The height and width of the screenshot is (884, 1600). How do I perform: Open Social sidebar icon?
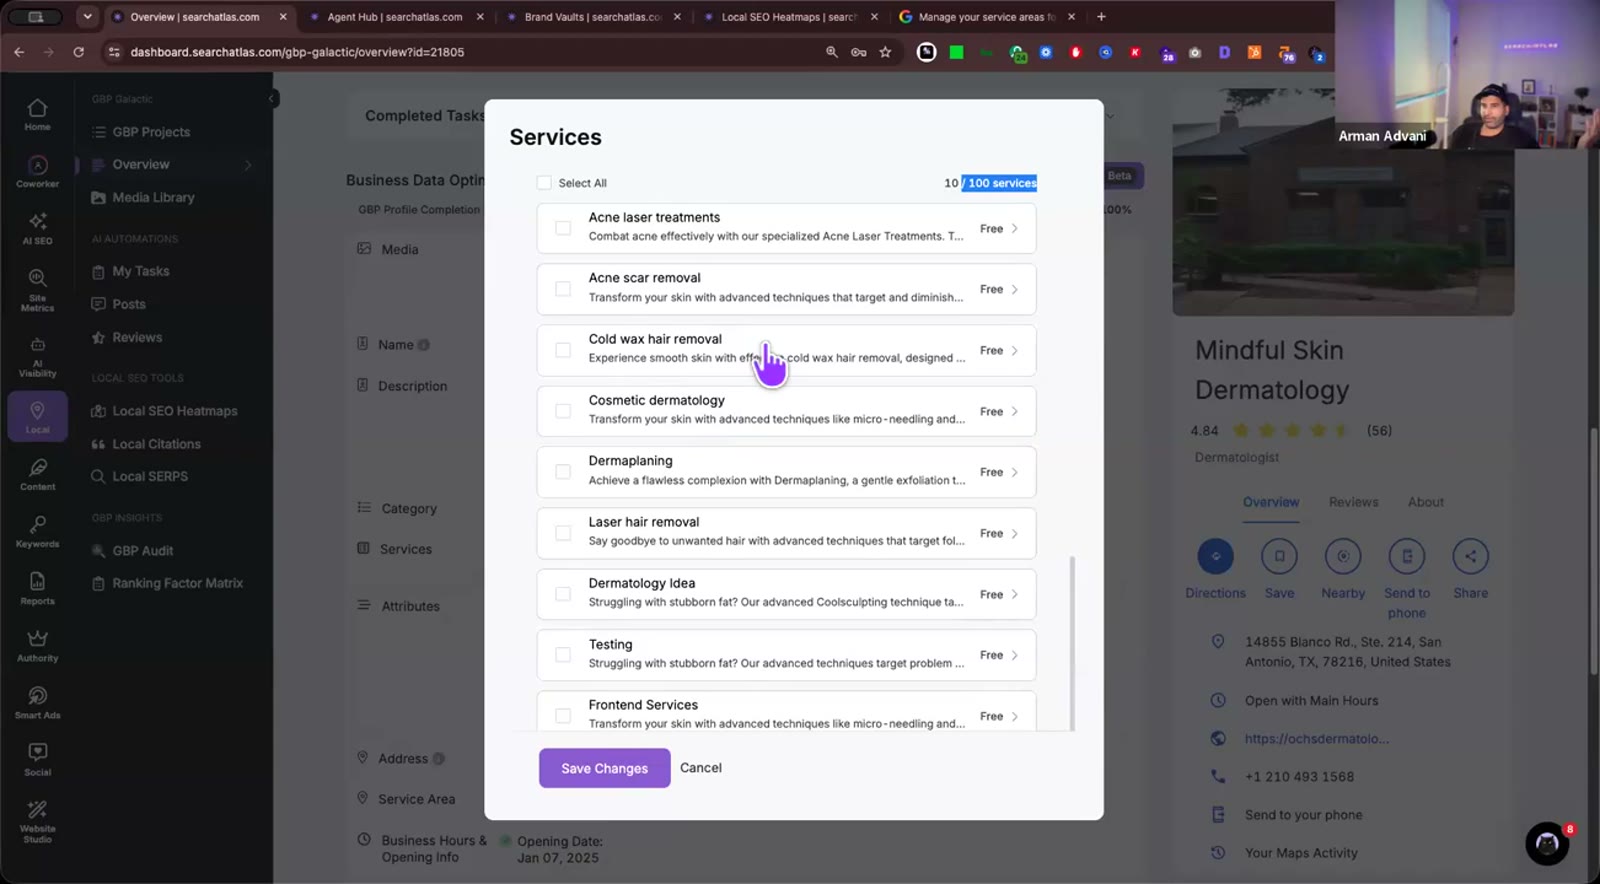point(37,759)
